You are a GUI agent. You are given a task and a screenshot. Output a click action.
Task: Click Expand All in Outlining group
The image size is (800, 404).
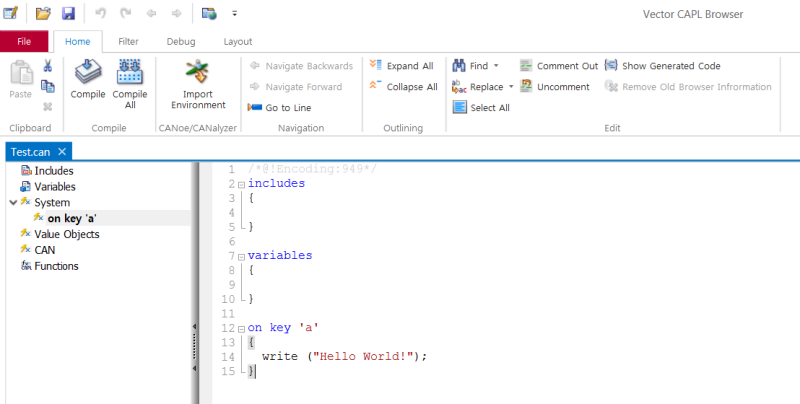(x=402, y=66)
